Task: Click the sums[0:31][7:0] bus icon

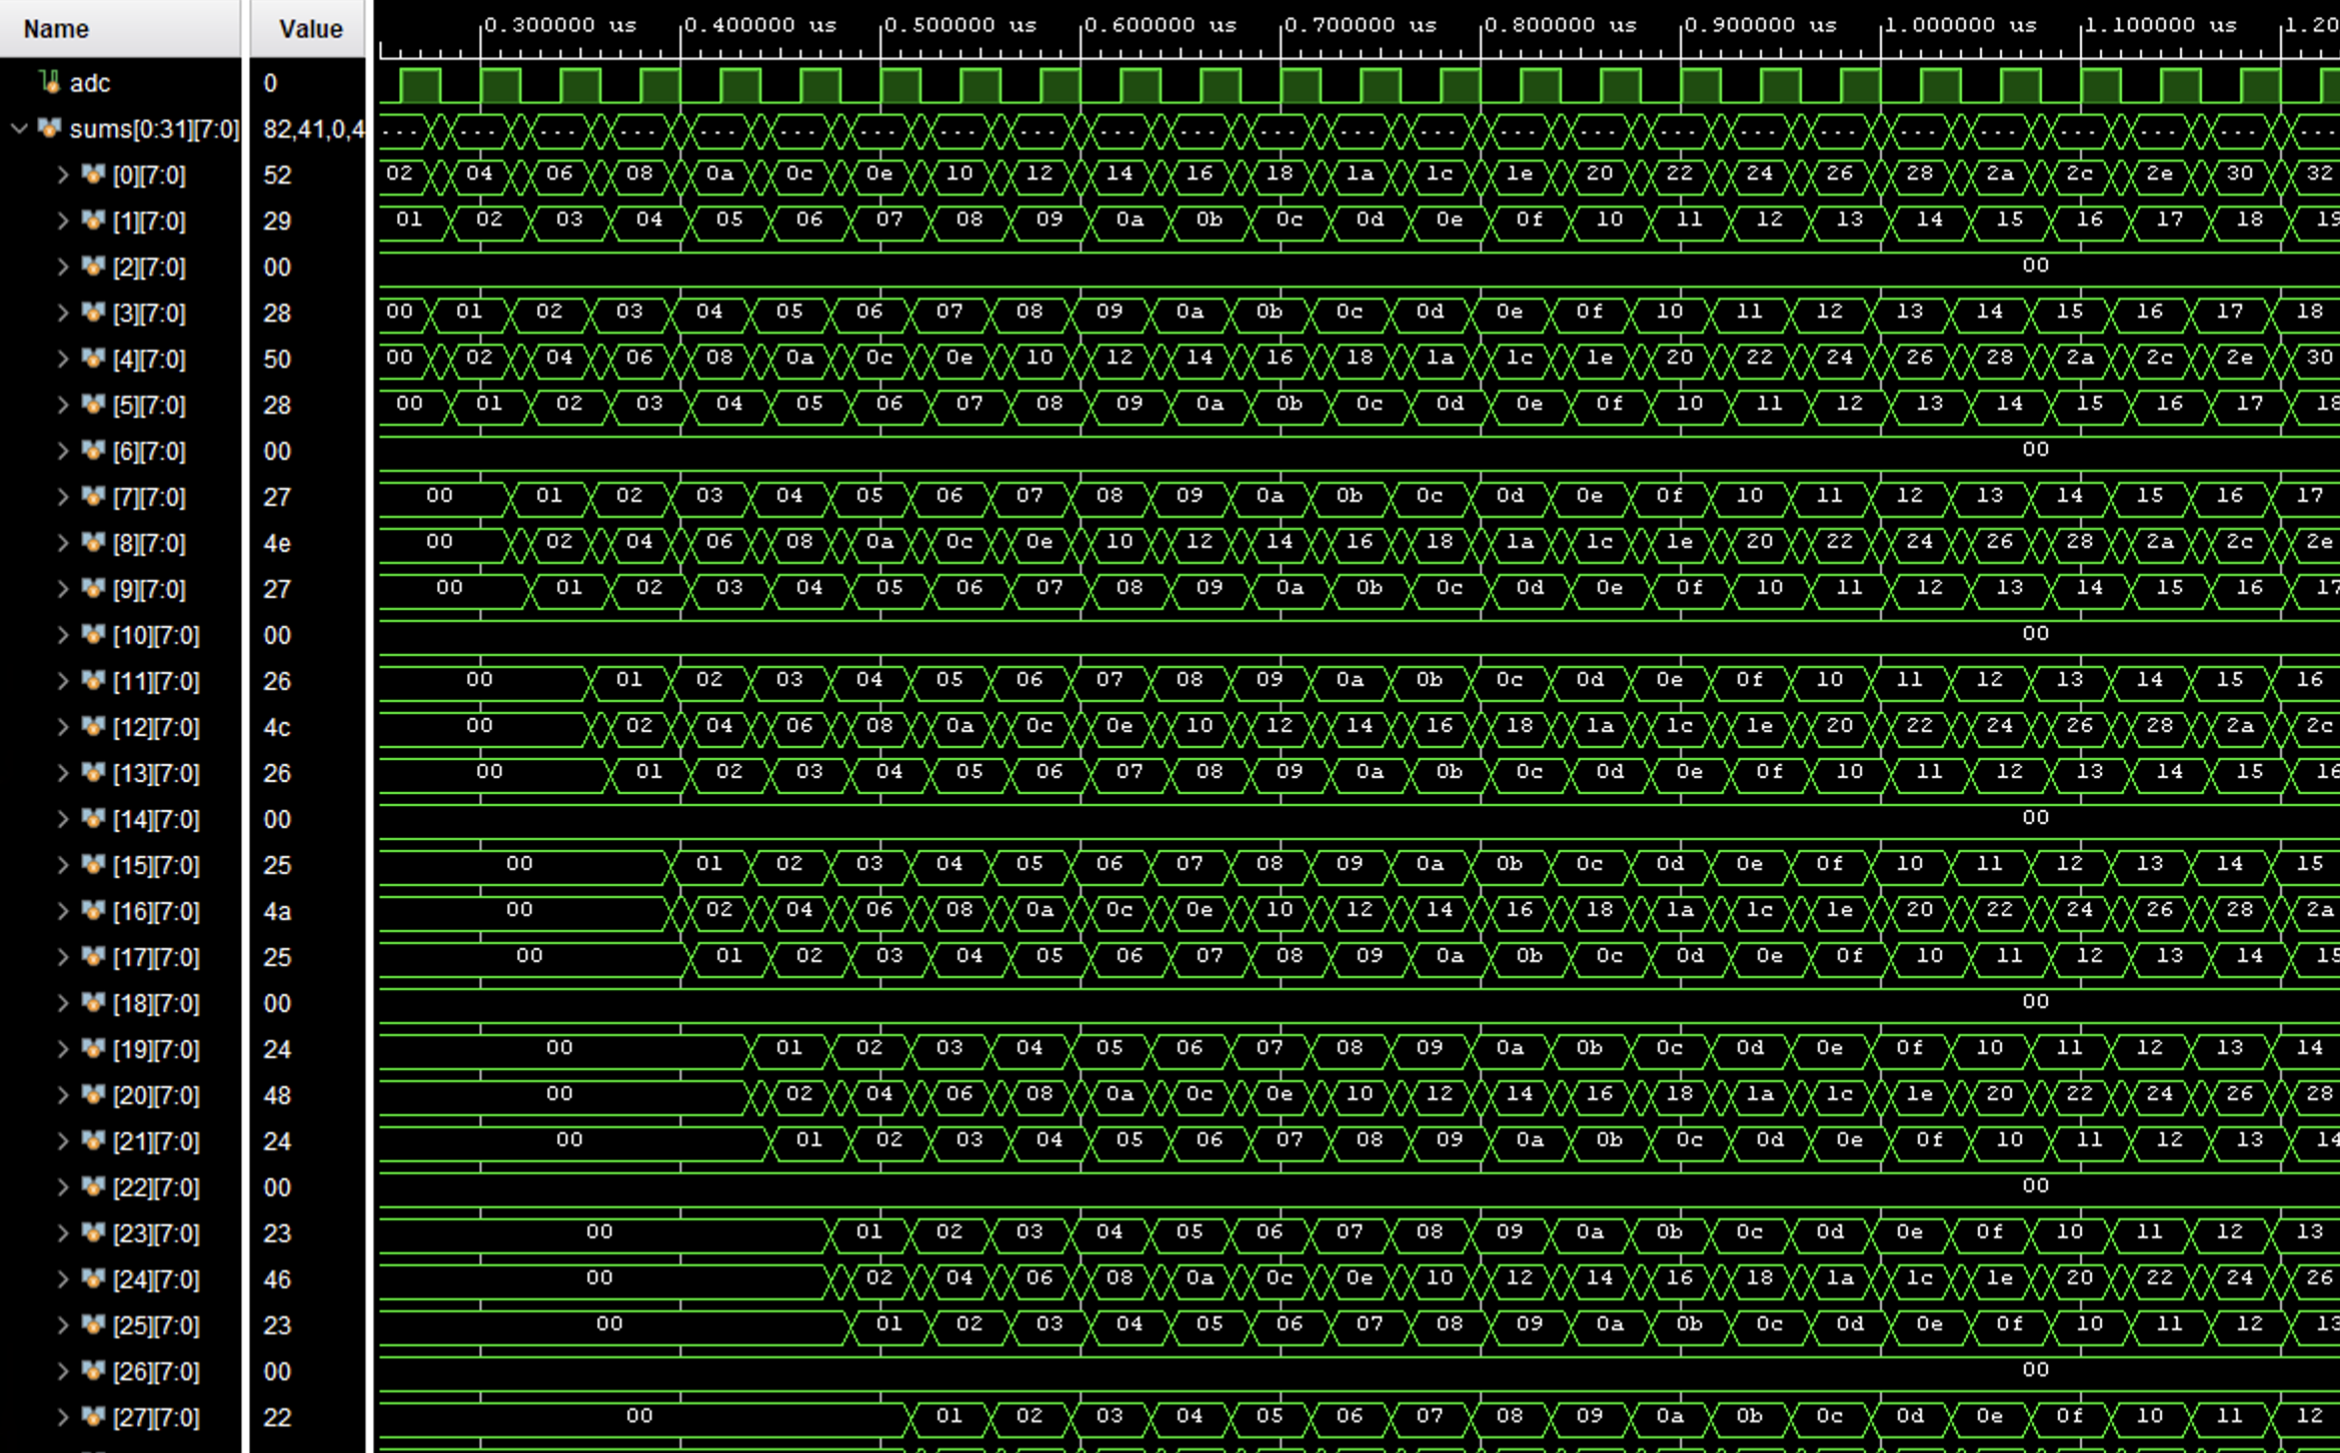Action: click(x=49, y=128)
